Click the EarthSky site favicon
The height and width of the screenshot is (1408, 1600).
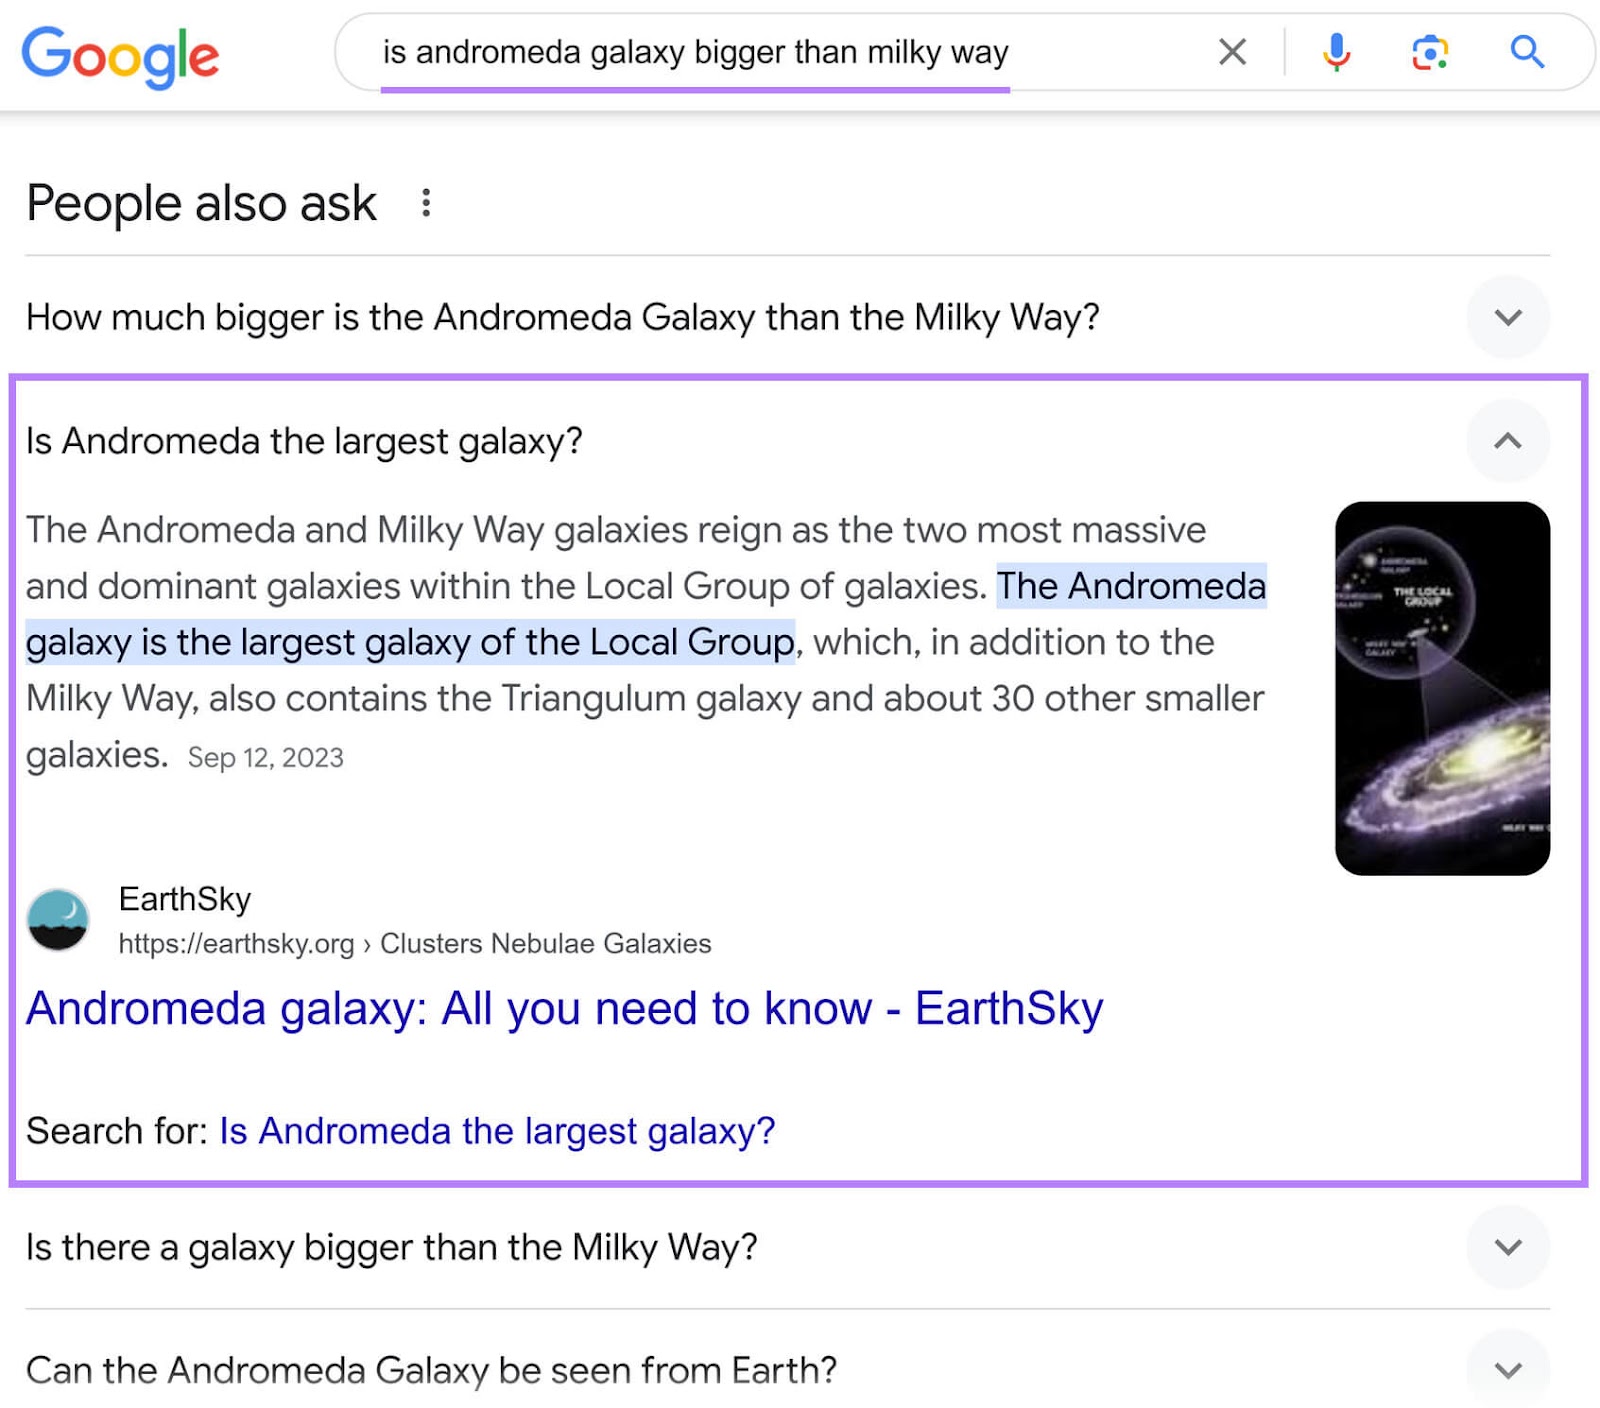58,920
